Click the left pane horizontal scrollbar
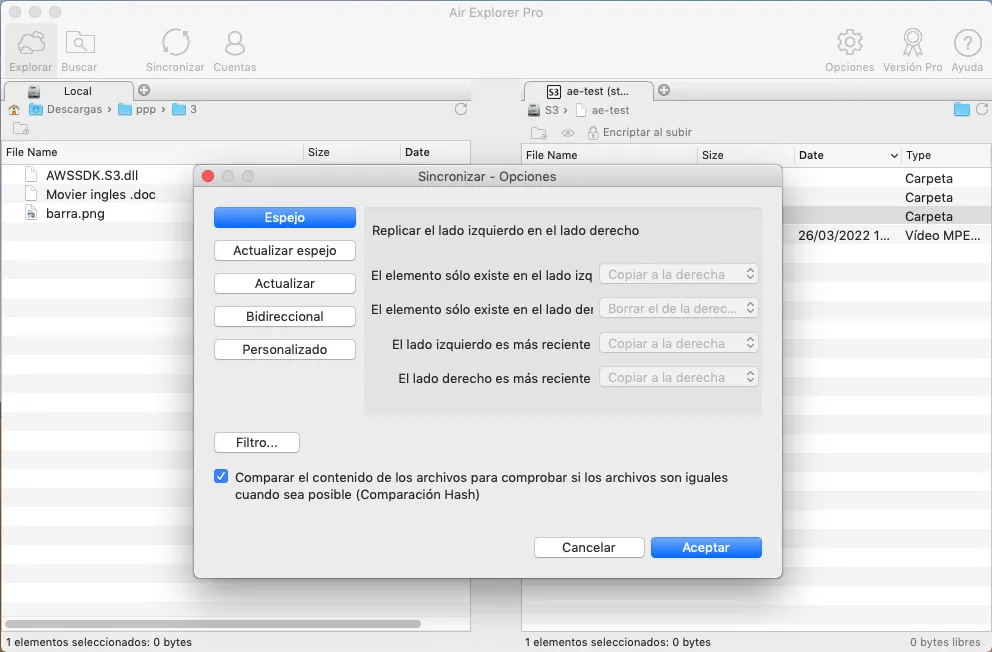Viewport: 992px width, 652px height. click(x=213, y=624)
